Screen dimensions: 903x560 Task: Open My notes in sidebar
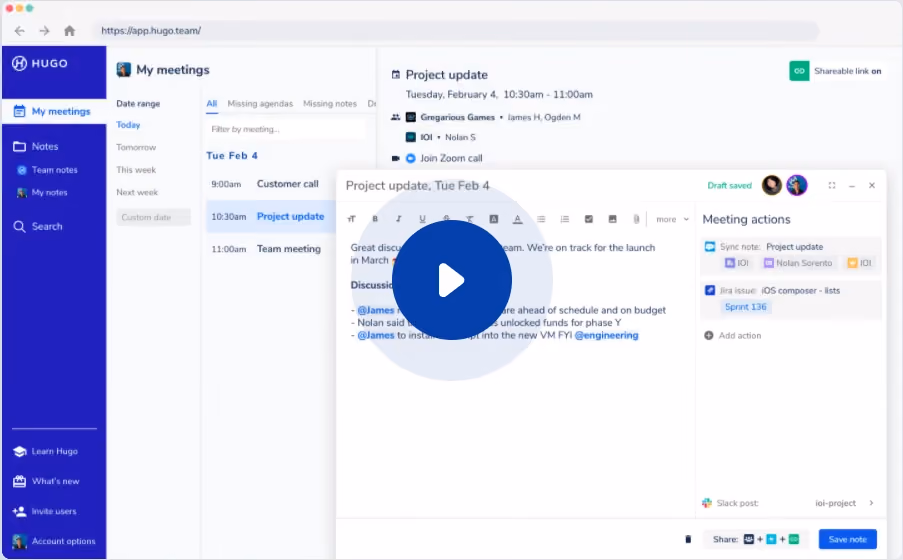(42, 192)
